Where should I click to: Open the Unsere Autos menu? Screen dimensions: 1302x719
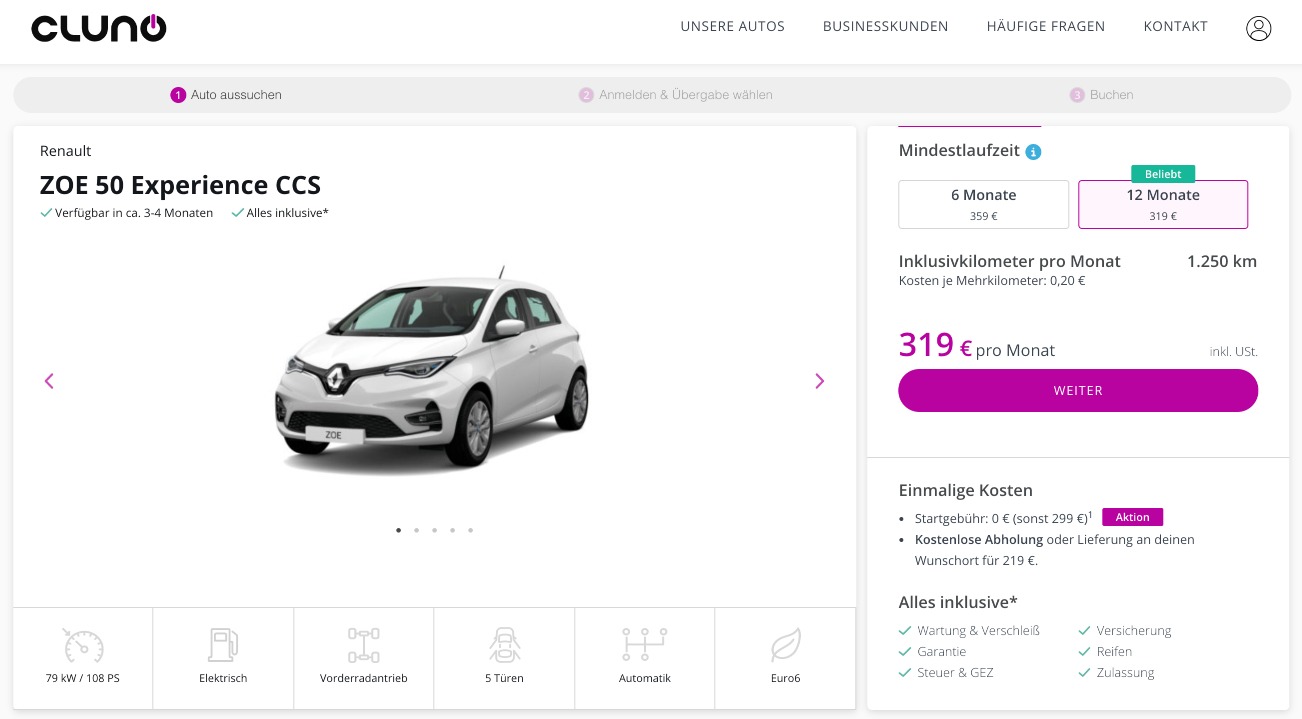point(733,27)
